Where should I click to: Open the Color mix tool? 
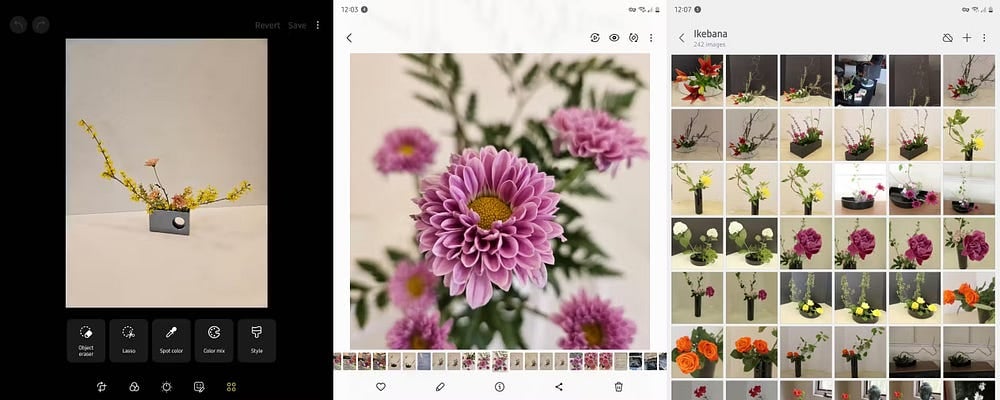click(x=214, y=340)
